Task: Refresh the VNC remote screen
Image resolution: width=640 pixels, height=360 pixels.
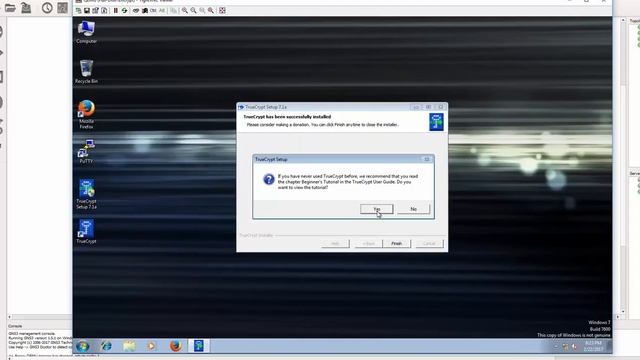Action: pos(124,11)
